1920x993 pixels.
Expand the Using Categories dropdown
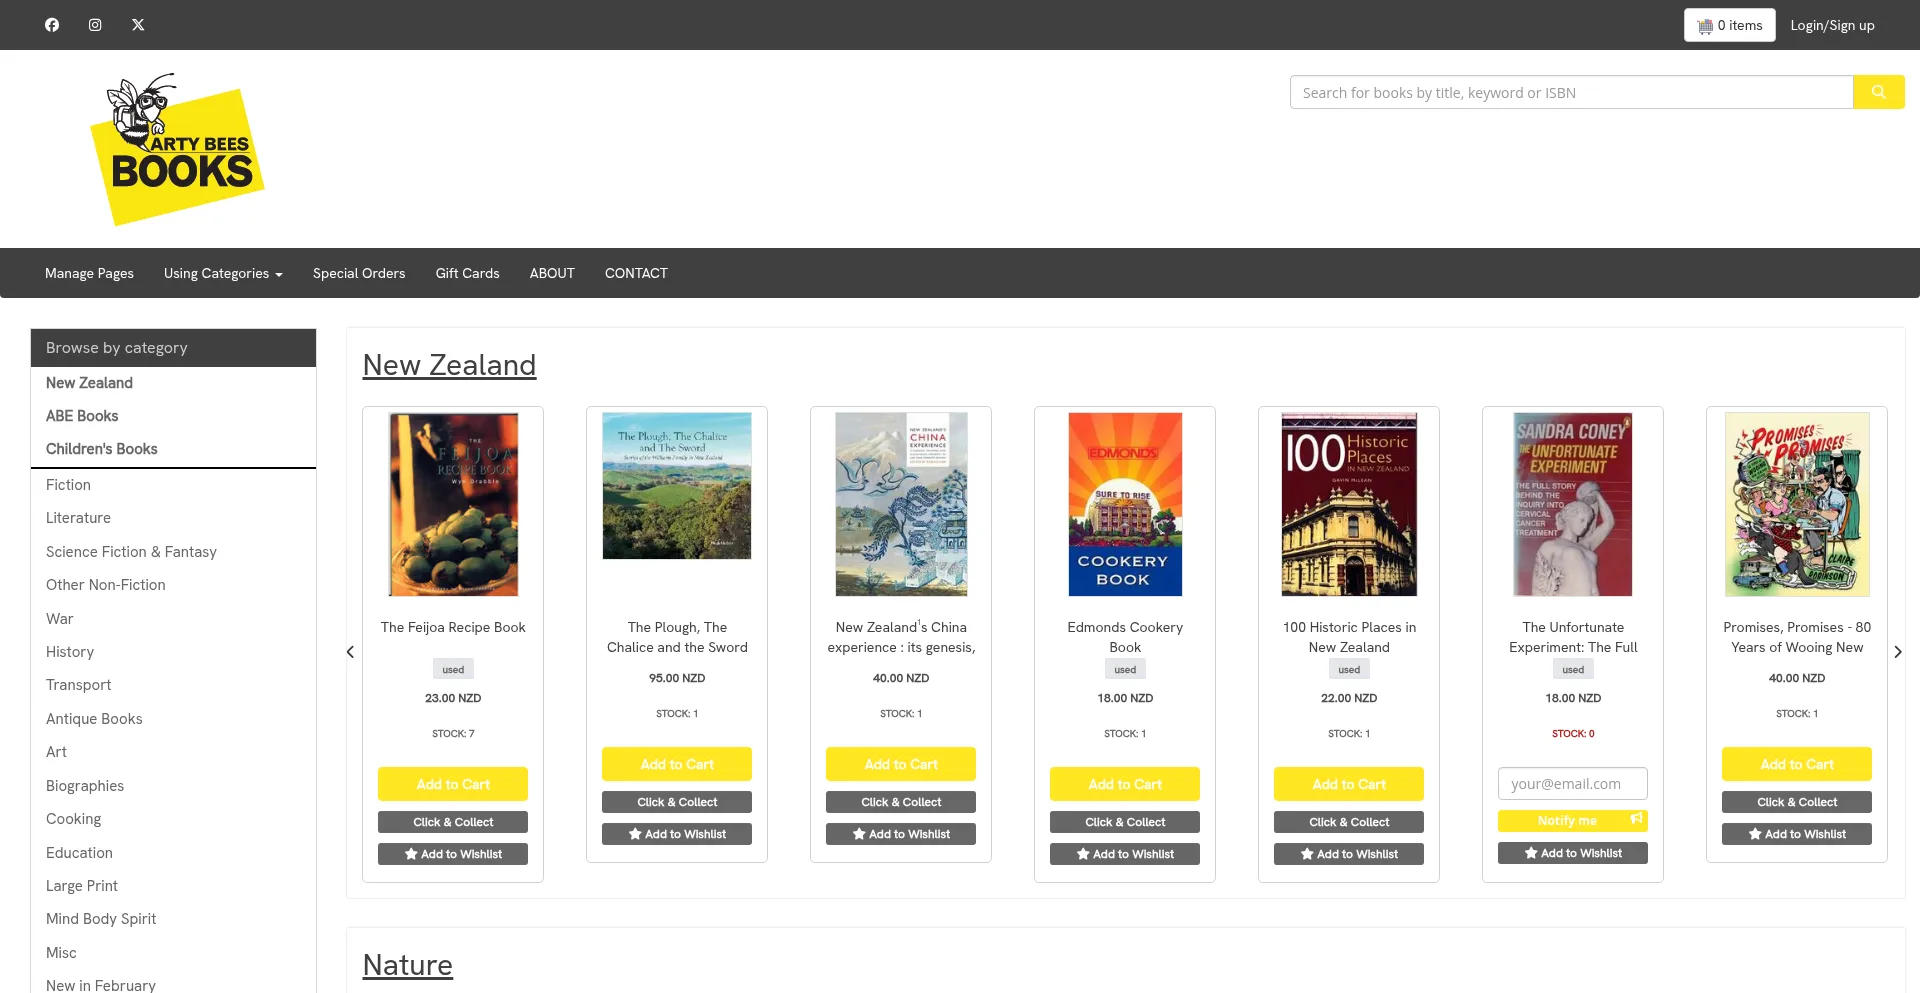tap(223, 273)
